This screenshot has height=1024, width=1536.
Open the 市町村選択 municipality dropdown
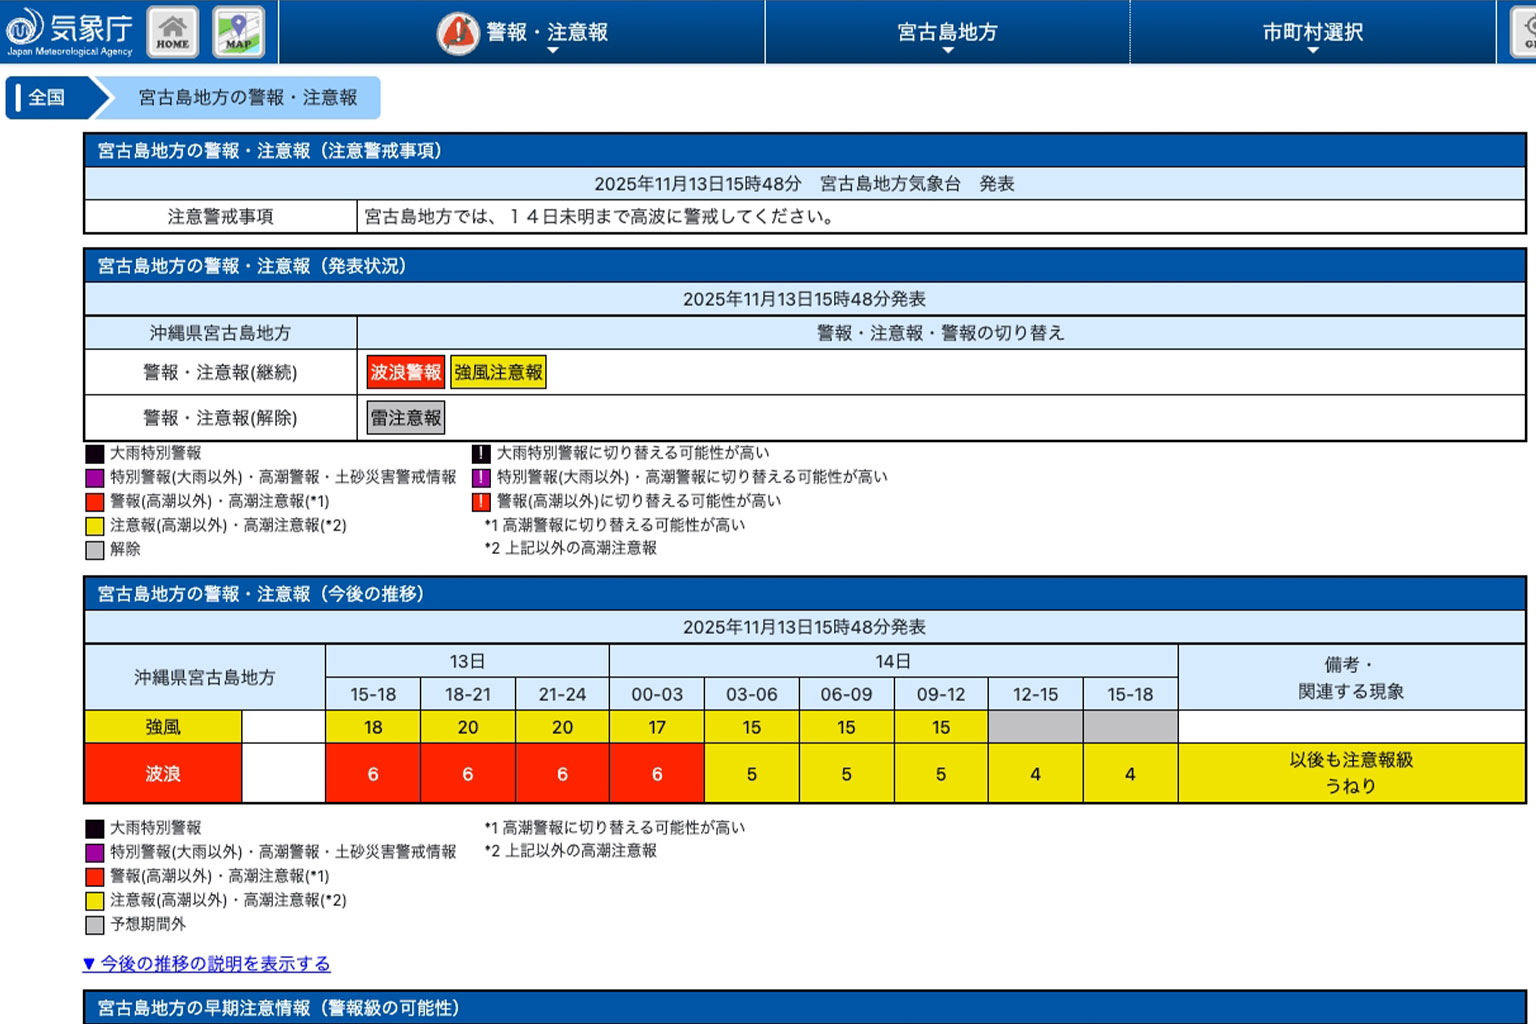click(1312, 33)
